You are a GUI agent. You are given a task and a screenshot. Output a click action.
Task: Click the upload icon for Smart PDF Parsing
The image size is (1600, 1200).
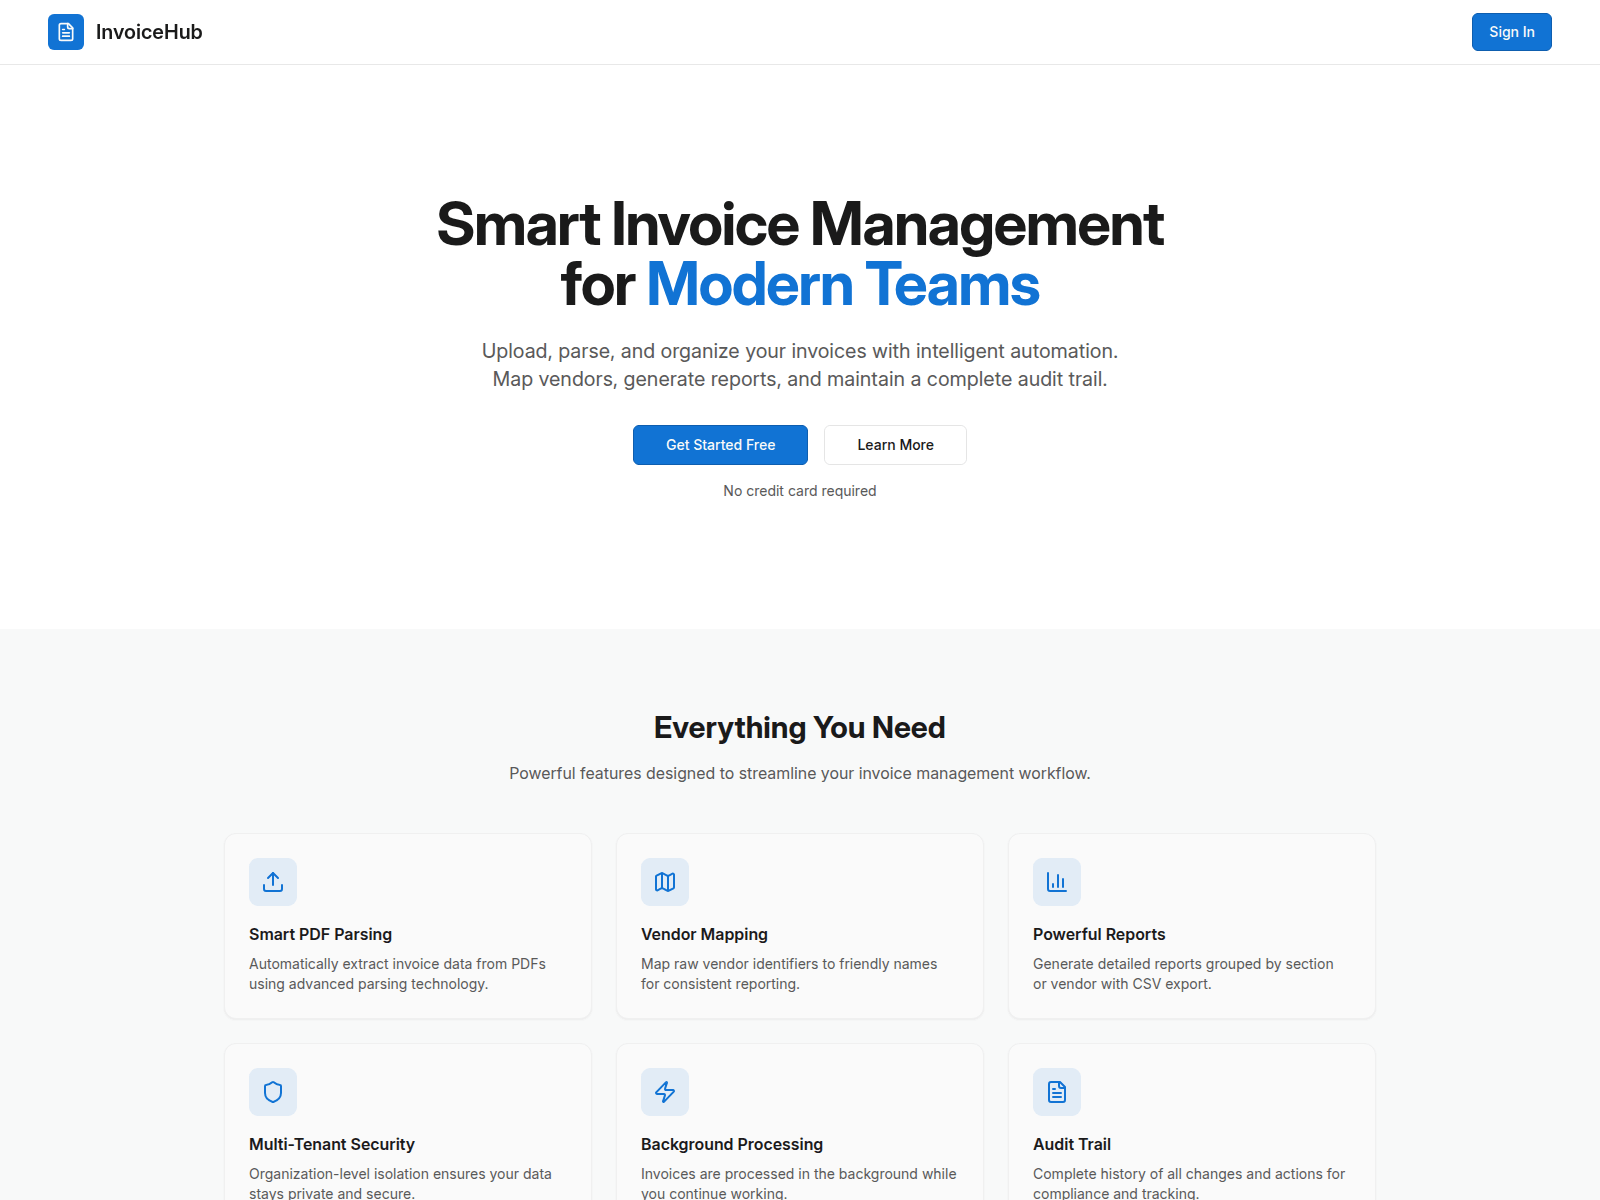(x=273, y=882)
